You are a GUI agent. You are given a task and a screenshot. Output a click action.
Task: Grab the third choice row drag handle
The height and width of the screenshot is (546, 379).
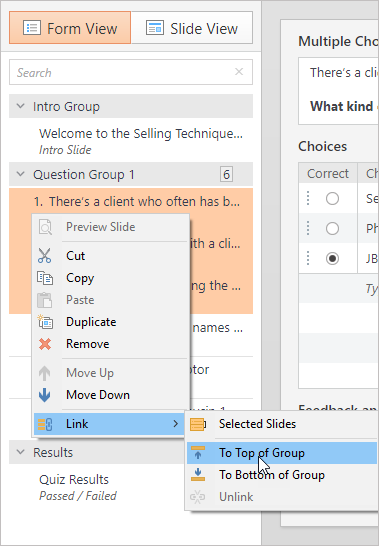pyautogui.click(x=308, y=258)
